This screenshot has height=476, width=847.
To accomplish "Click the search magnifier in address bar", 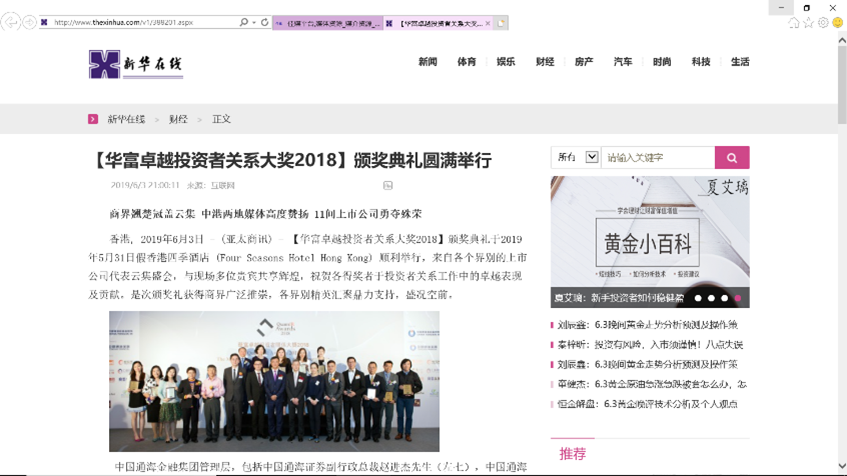I will coord(244,22).
